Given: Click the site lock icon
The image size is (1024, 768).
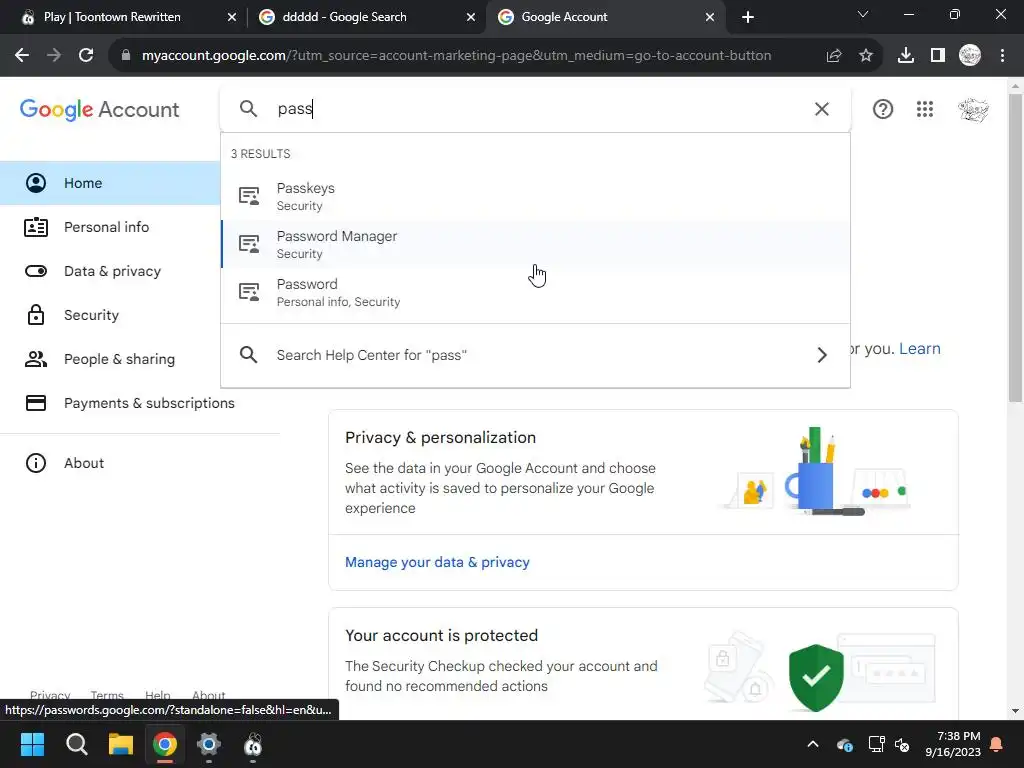Looking at the screenshot, I should point(126,56).
